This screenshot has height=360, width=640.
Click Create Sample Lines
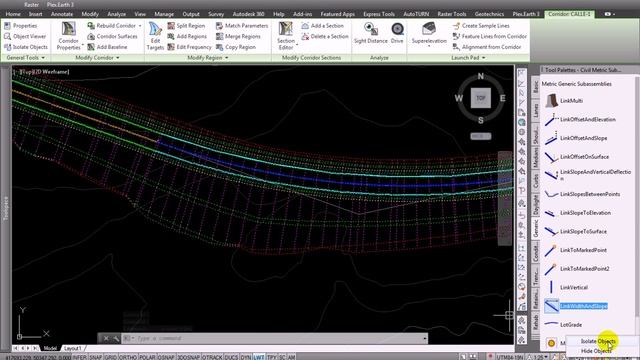click(x=481, y=26)
